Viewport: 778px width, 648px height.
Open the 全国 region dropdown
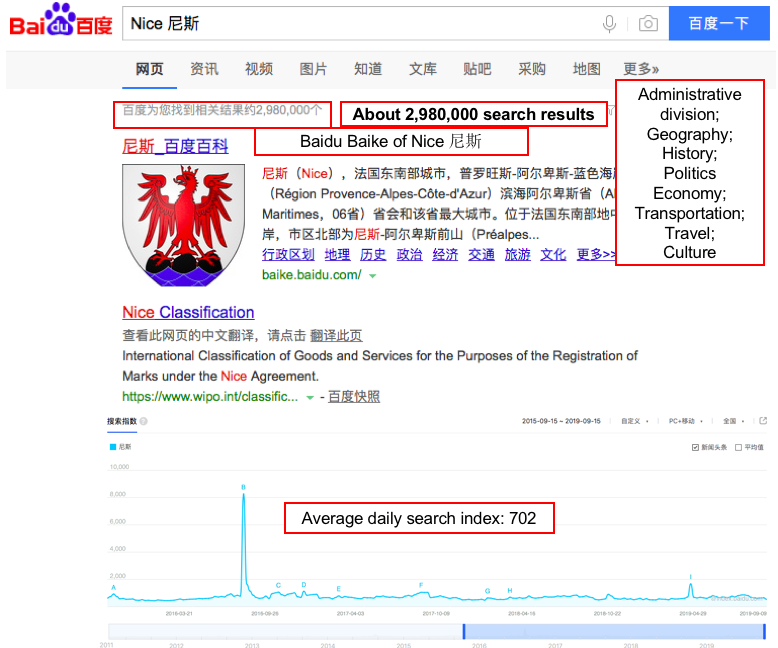[733, 421]
